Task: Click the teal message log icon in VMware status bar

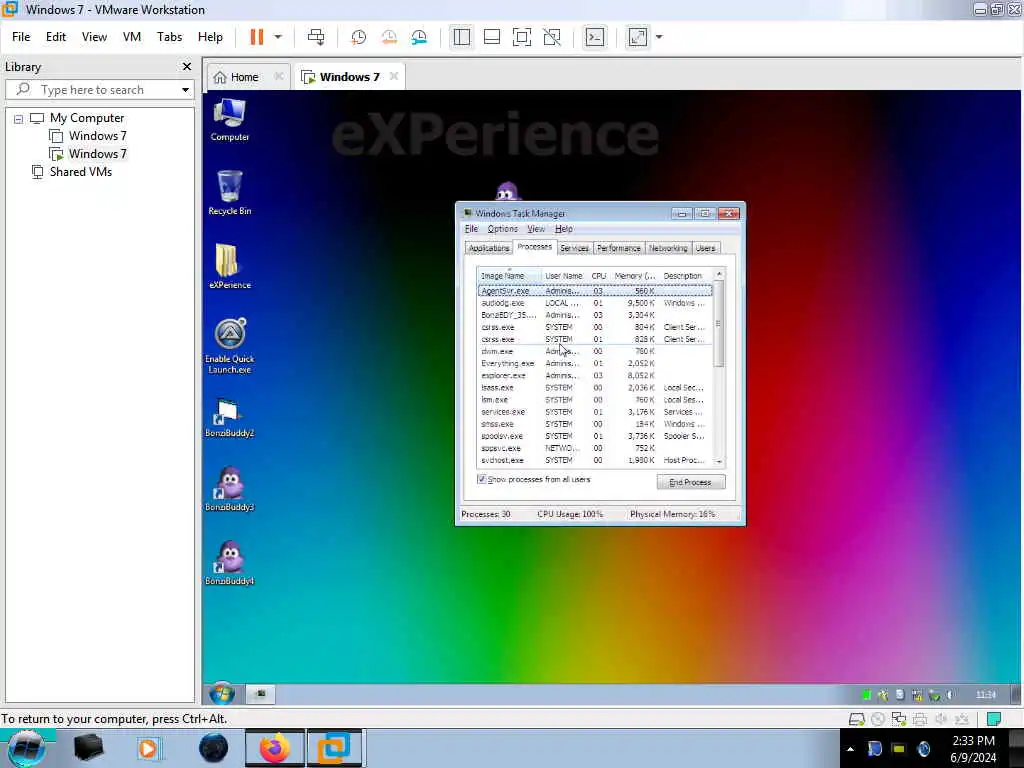Action: [994, 719]
